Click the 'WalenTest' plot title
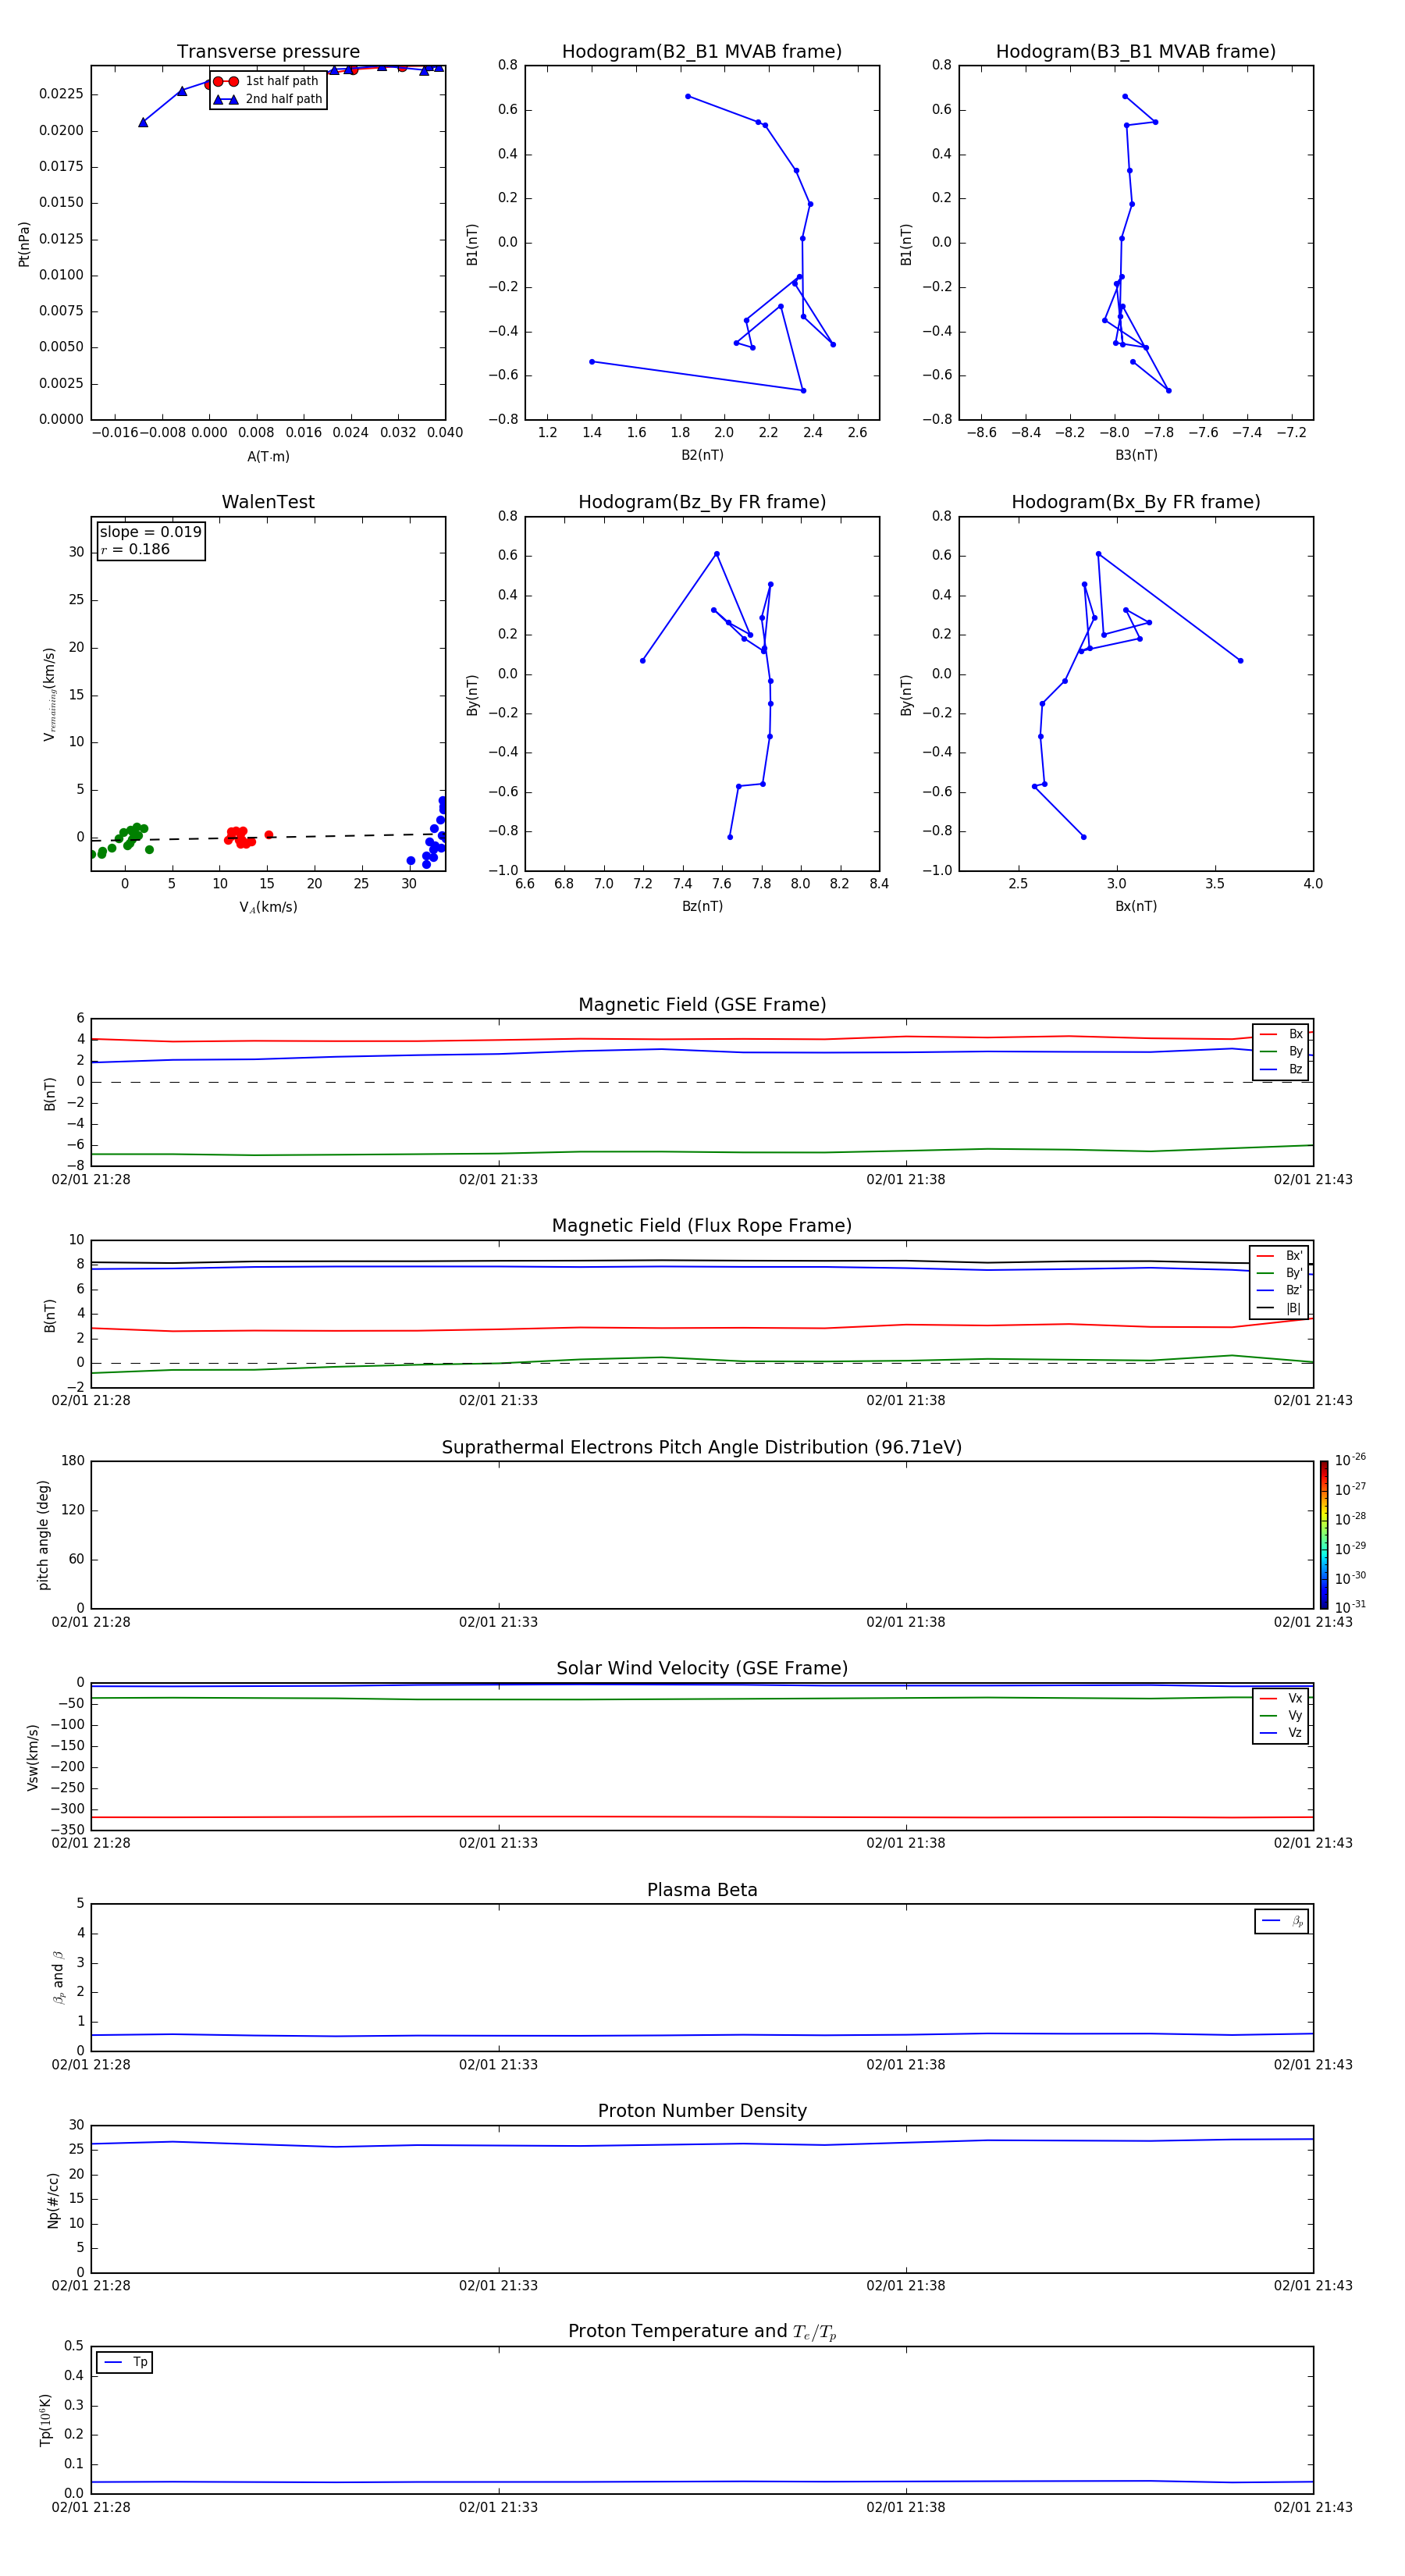The width and height of the screenshot is (1405, 2576). [268, 502]
